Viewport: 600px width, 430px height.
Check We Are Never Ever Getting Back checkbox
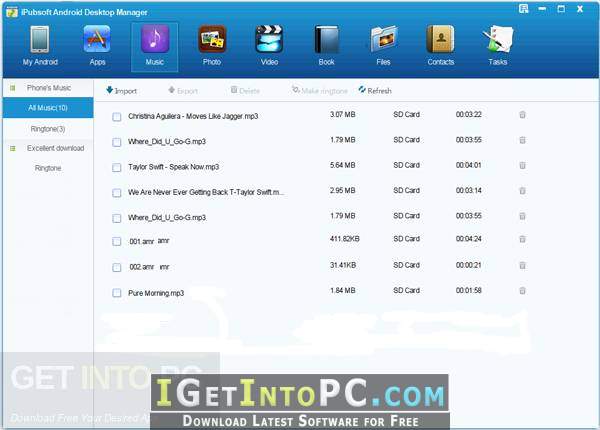117,193
